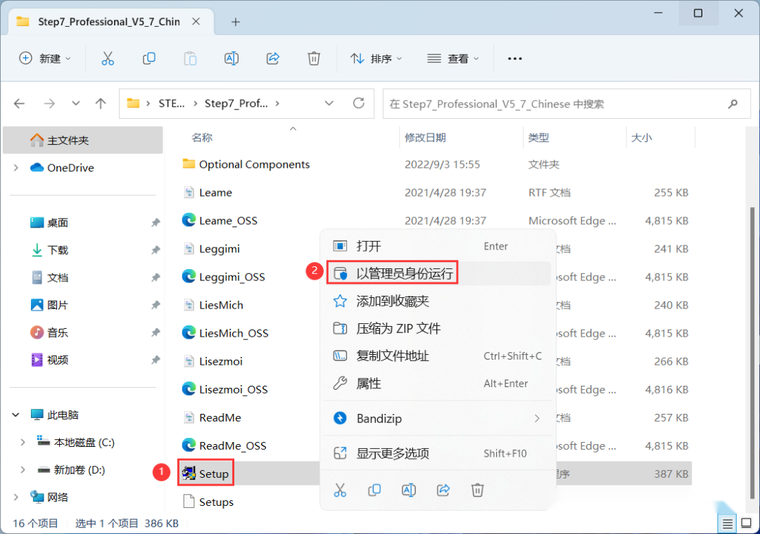The height and width of the screenshot is (534, 760).
Task: Expand the 本地磁盘 (C:) node
Action: pos(22,442)
